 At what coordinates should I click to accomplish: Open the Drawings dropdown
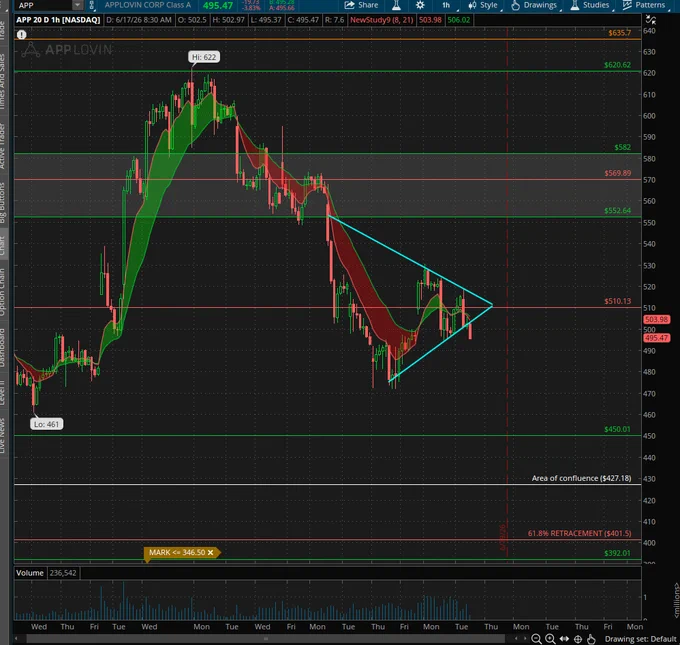point(534,5)
